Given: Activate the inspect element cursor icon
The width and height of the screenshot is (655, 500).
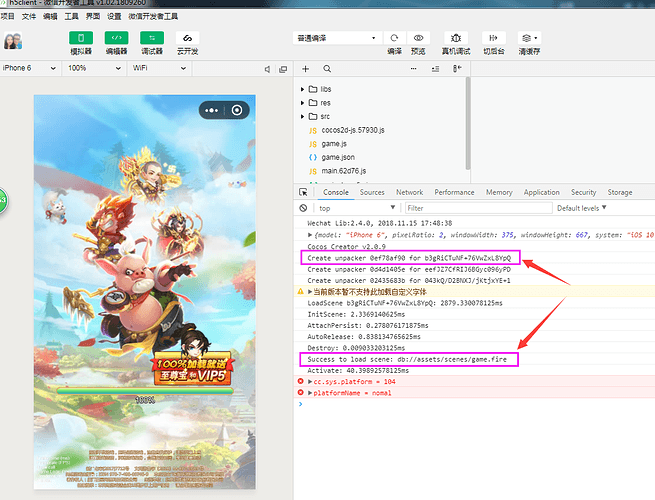Looking at the screenshot, I should coord(303,192).
